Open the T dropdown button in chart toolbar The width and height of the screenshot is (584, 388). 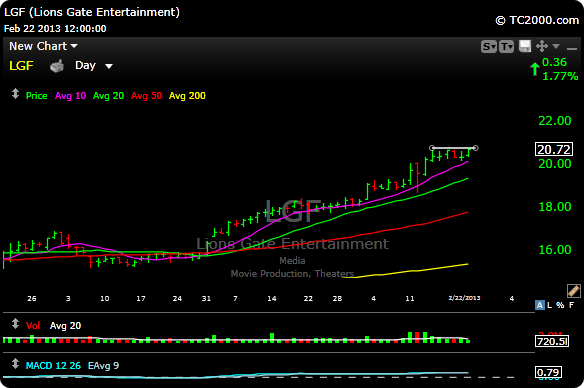coord(507,47)
